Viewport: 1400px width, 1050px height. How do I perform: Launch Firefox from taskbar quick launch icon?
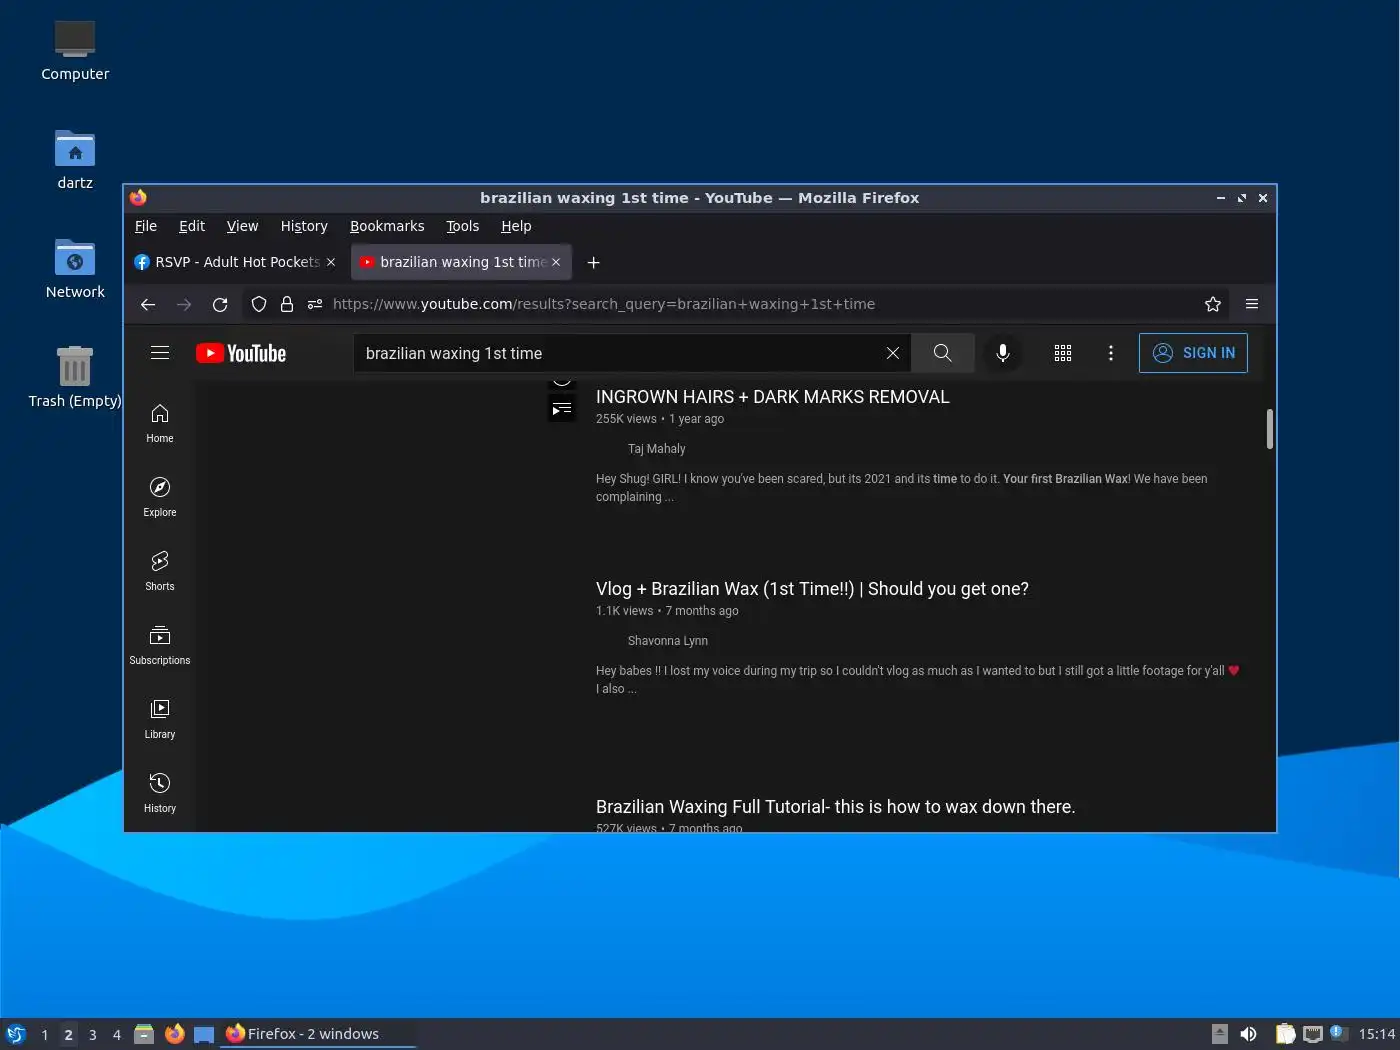175,1034
